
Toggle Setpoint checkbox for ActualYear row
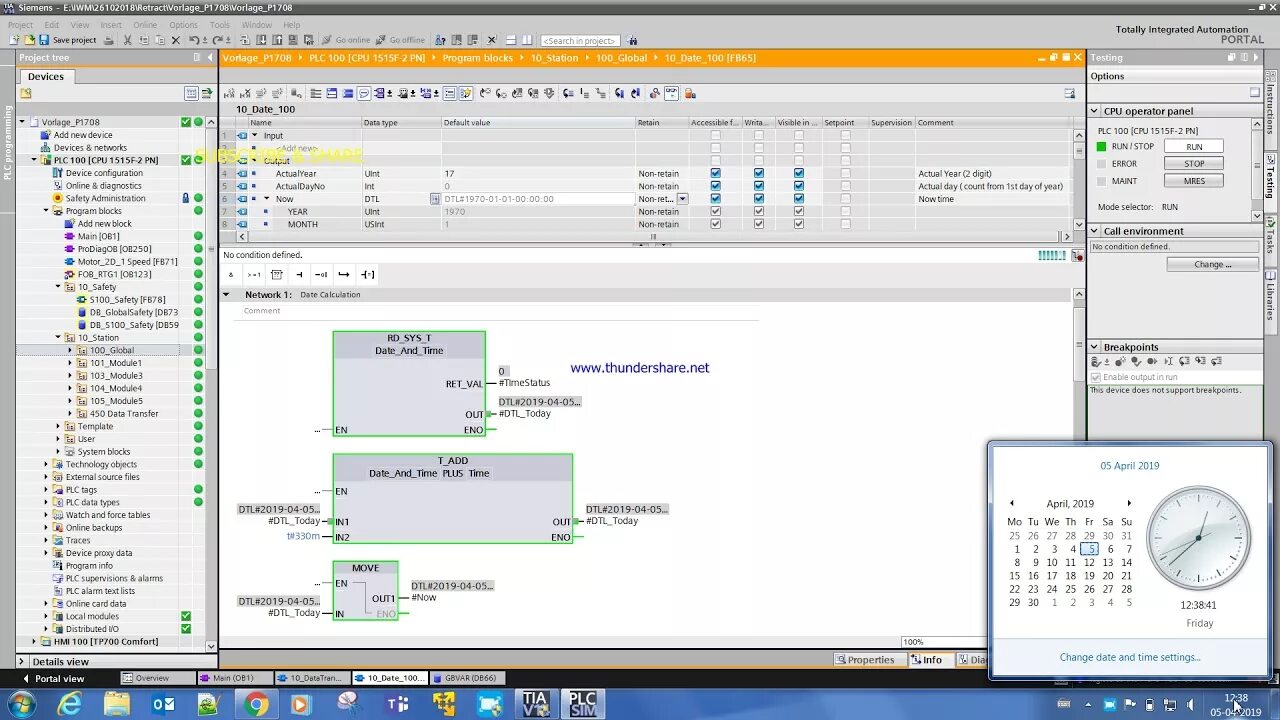click(845, 173)
